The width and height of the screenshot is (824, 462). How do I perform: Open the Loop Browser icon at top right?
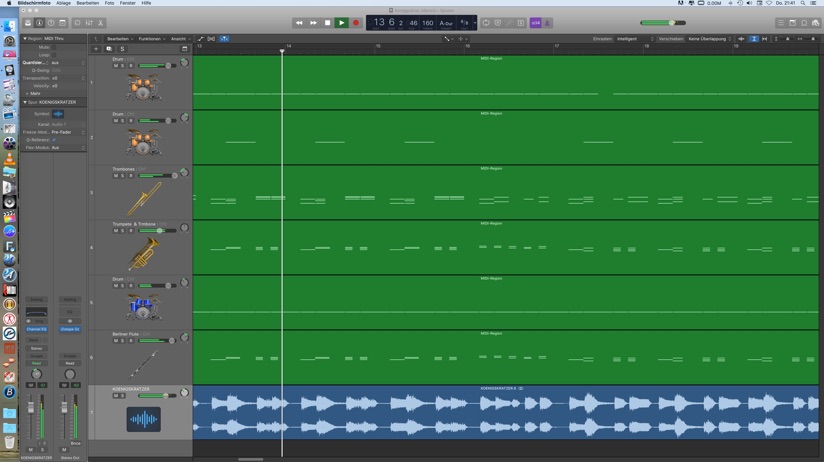coord(804,23)
